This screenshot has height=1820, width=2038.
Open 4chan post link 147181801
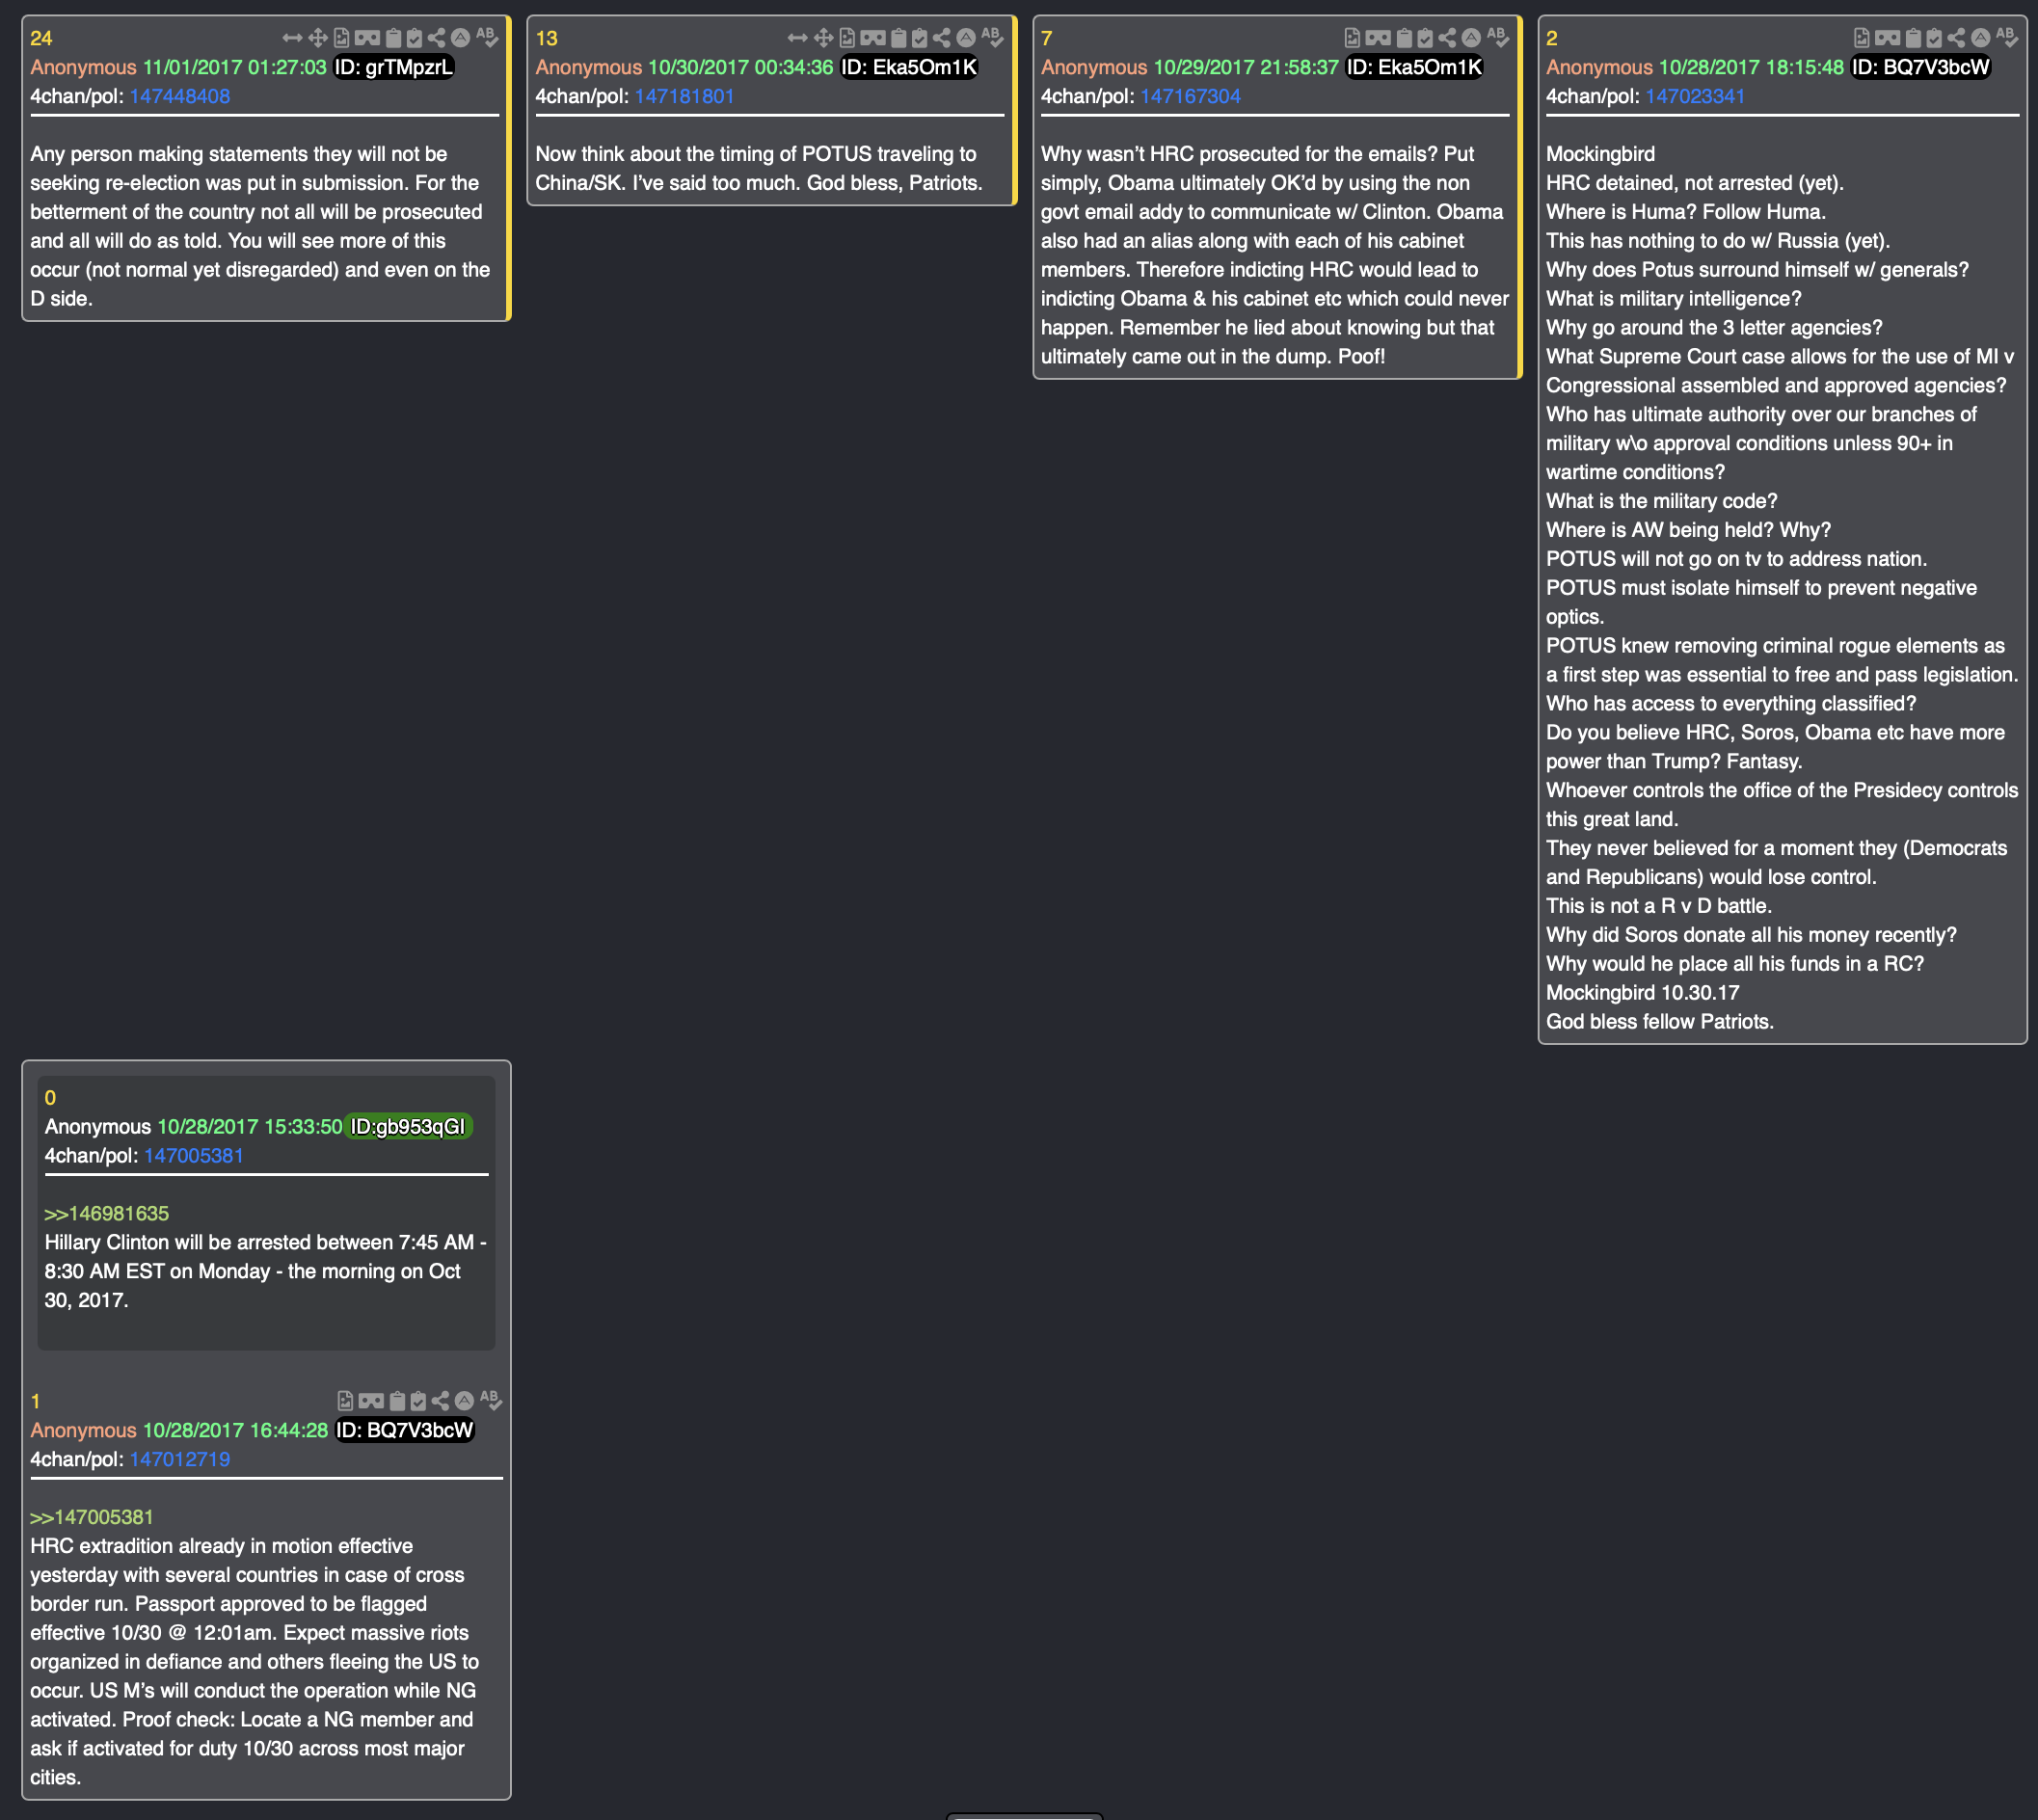pos(684,96)
